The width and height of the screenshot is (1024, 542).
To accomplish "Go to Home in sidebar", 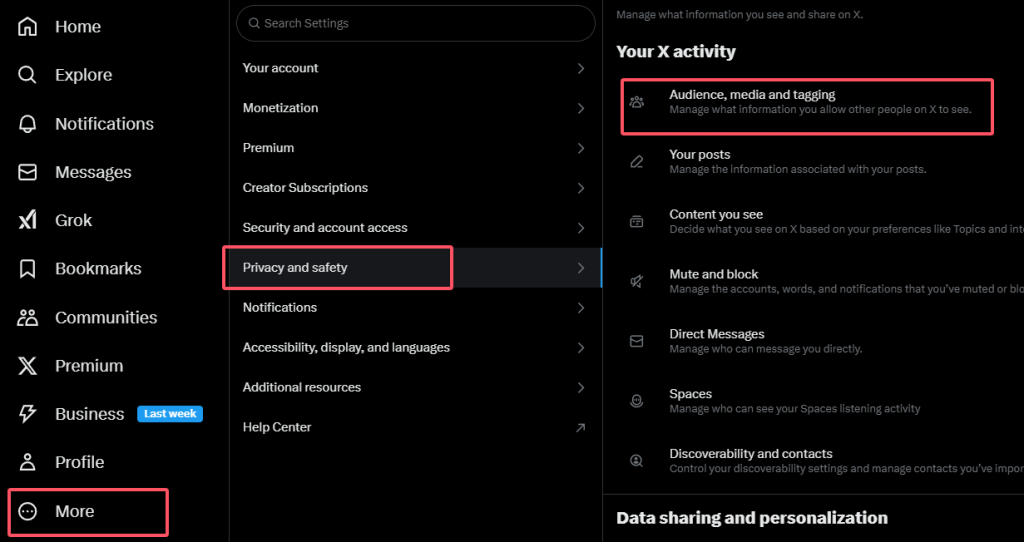I will point(78,27).
